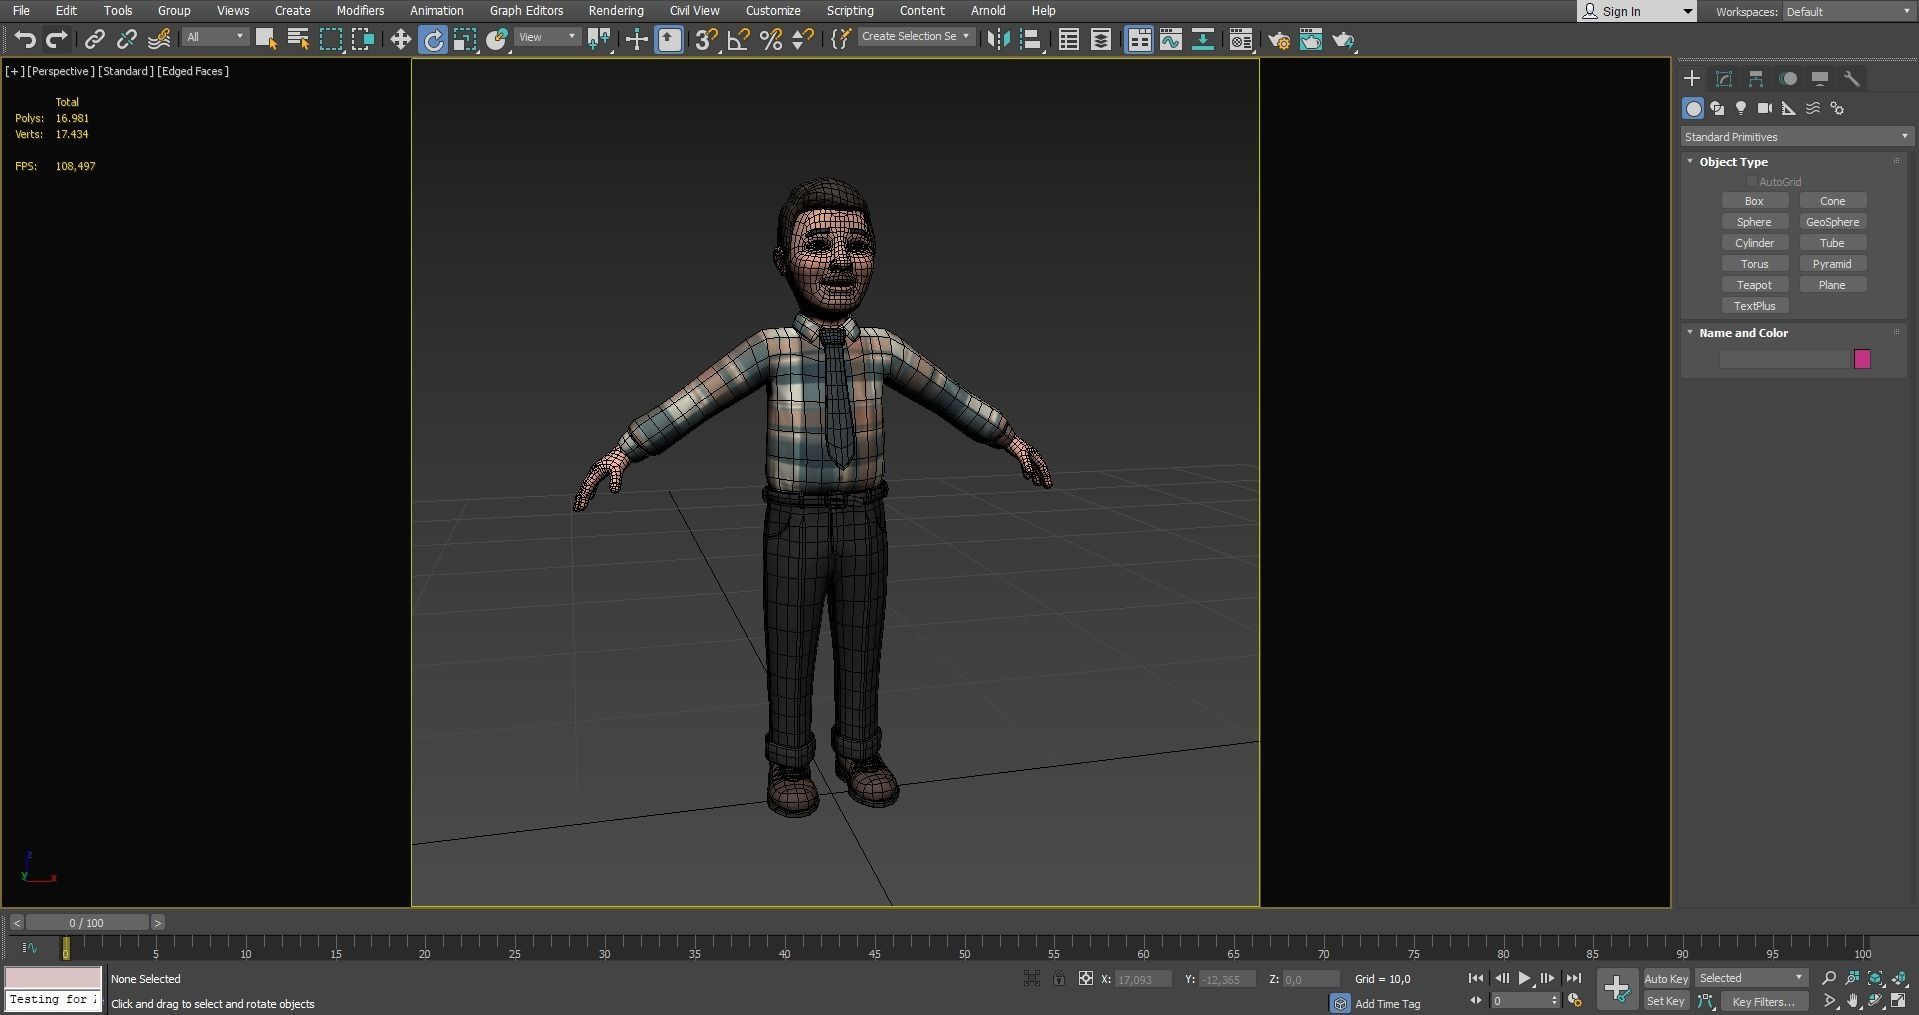Open the File menu
The image size is (1919, 1015).
point(21,11)
